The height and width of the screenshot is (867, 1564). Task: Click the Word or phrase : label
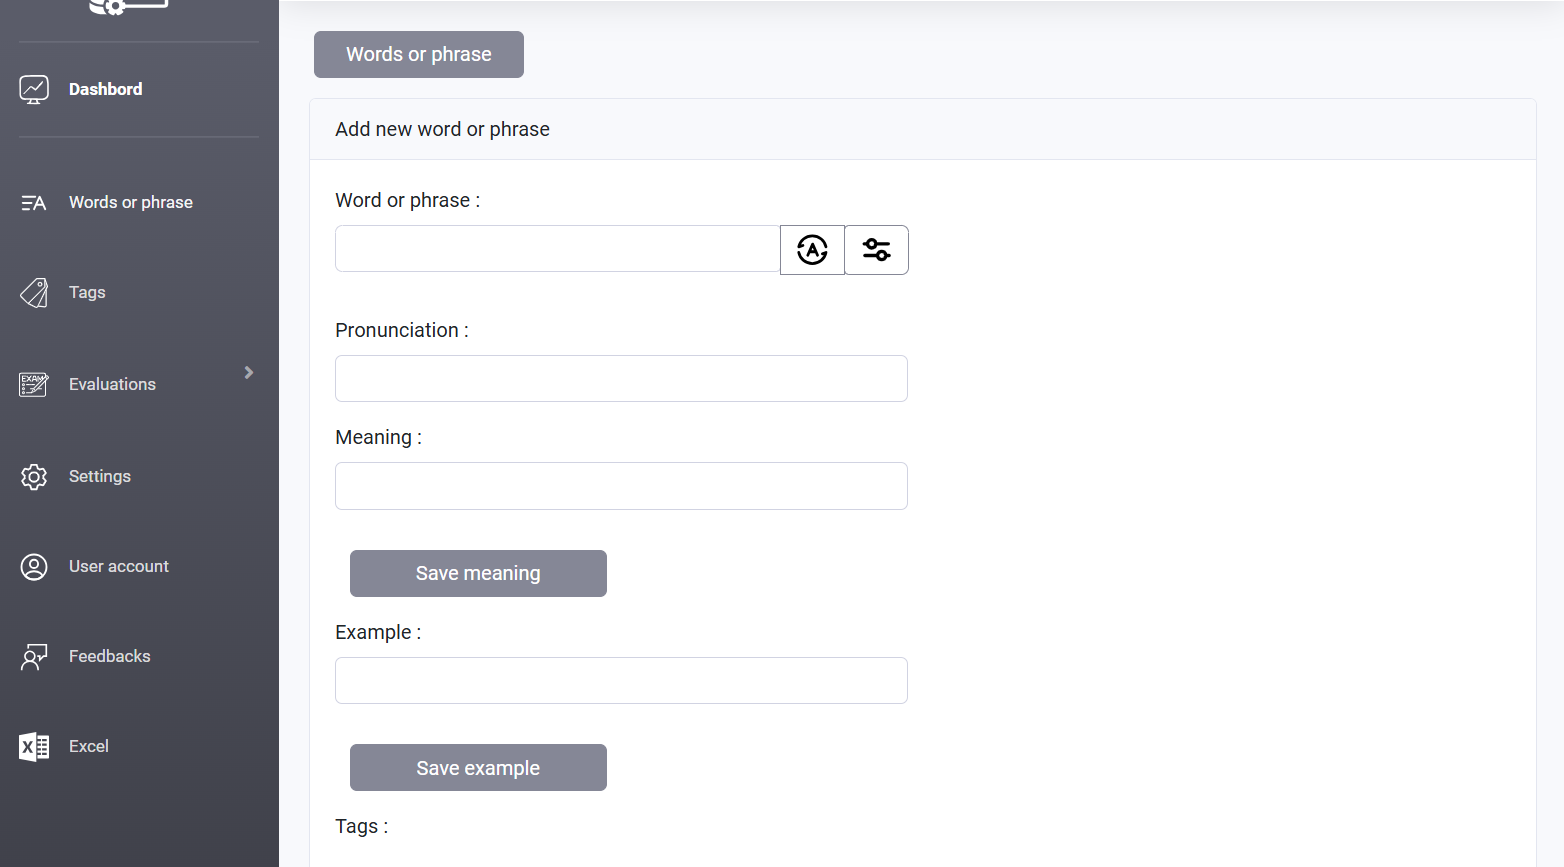(x=408, y=200)
